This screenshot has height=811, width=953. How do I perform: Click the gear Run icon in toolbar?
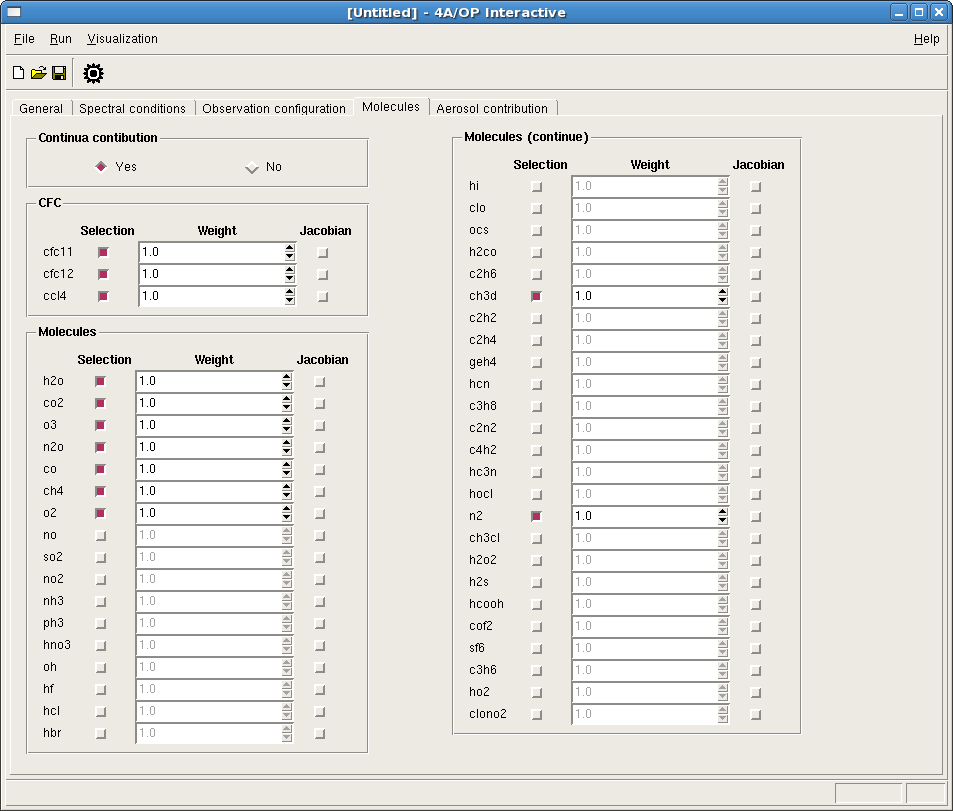(93, 74)
